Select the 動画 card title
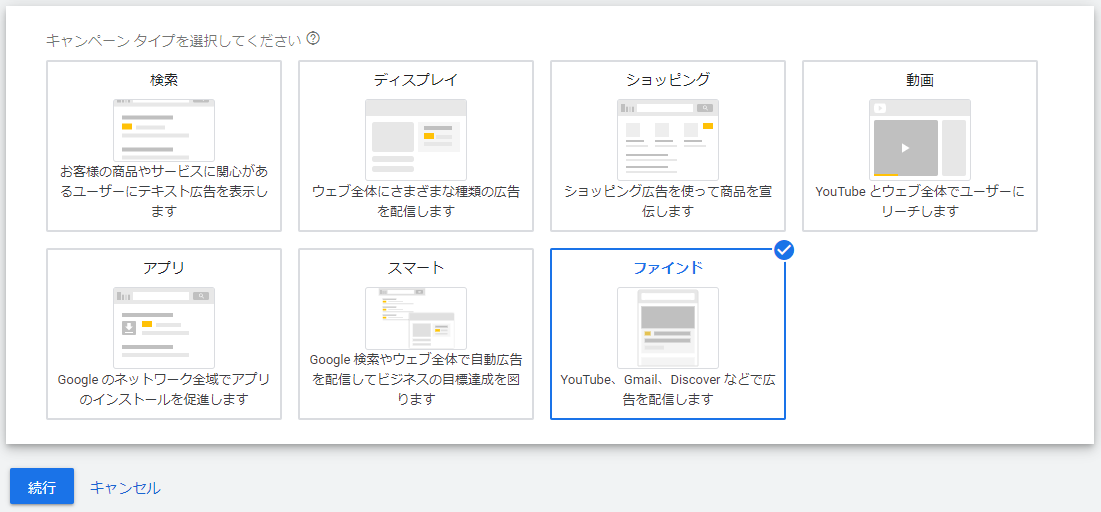 [920, 79]
